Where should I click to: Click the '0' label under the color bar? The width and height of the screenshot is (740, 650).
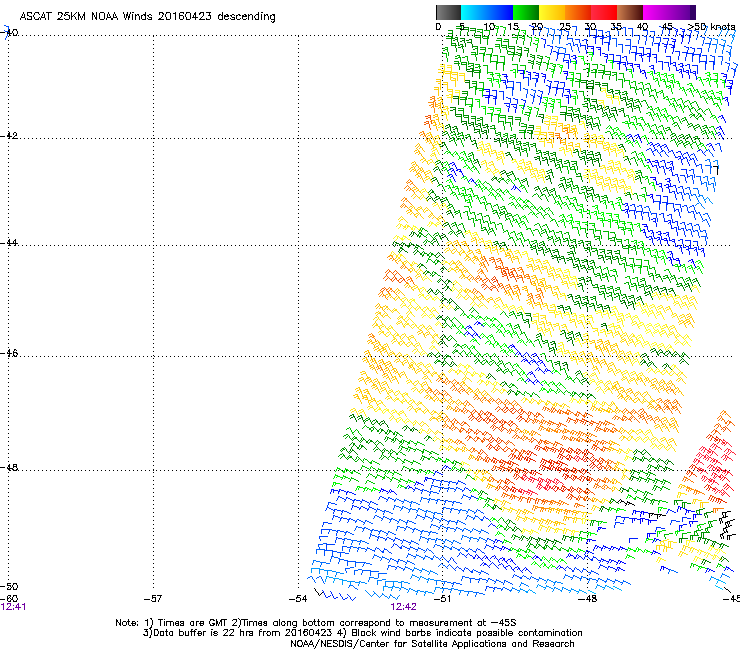[x=438, y=26]
